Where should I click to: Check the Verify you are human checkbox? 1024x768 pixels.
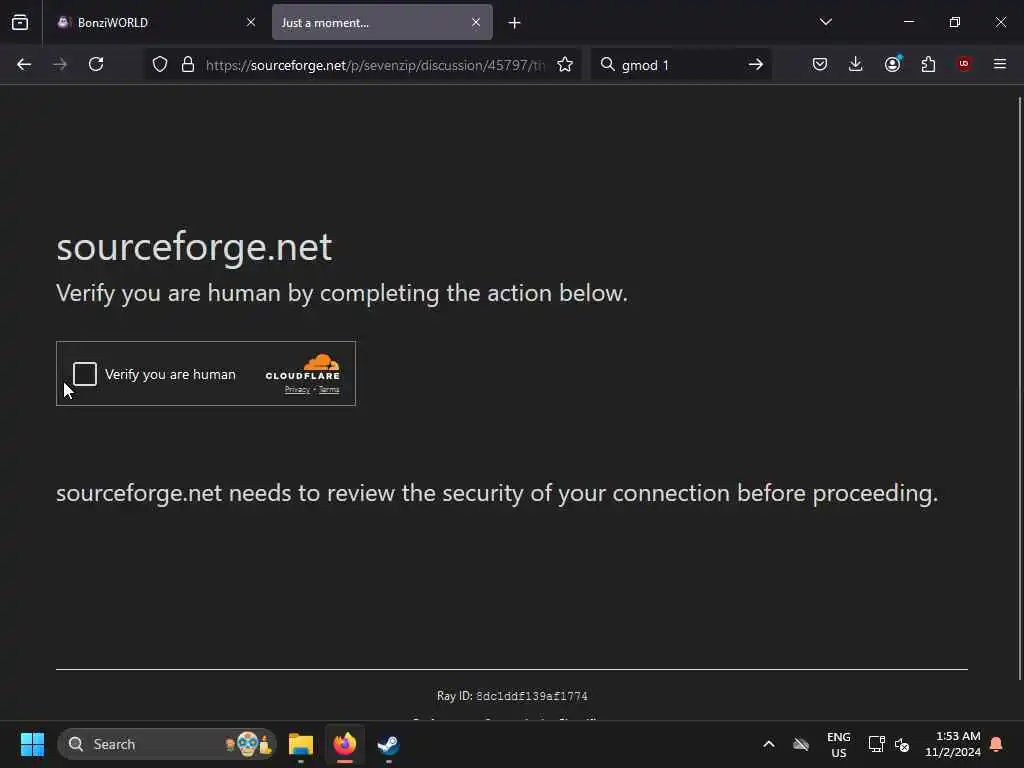click(x=85, y=374)
